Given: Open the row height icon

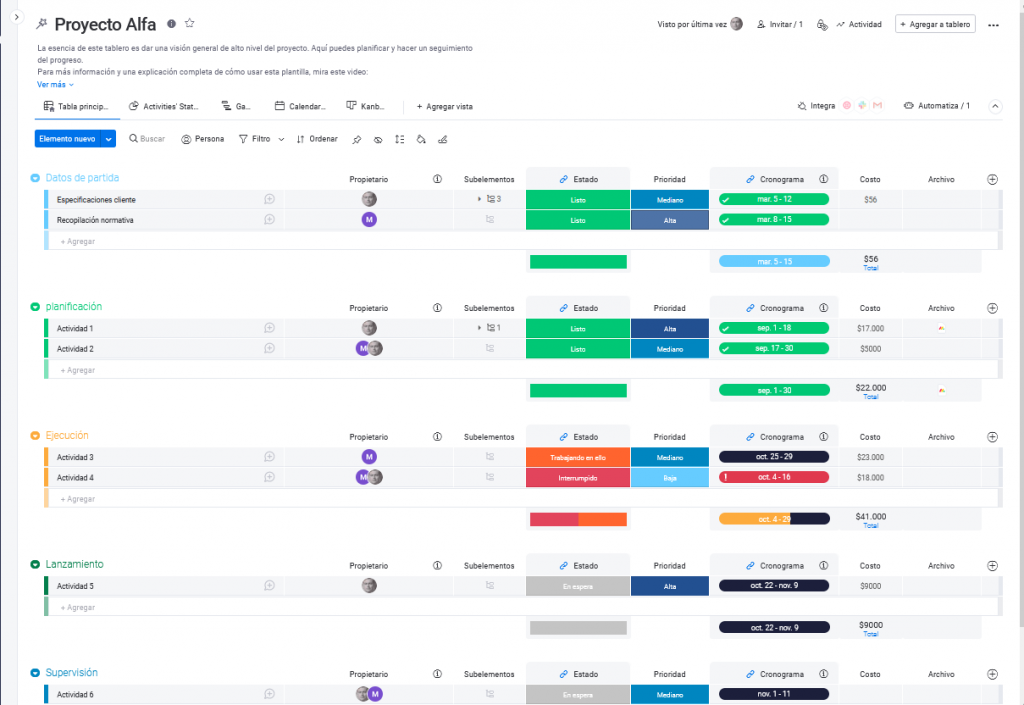Looking at the screenshot, I should [x=399, y=139].
